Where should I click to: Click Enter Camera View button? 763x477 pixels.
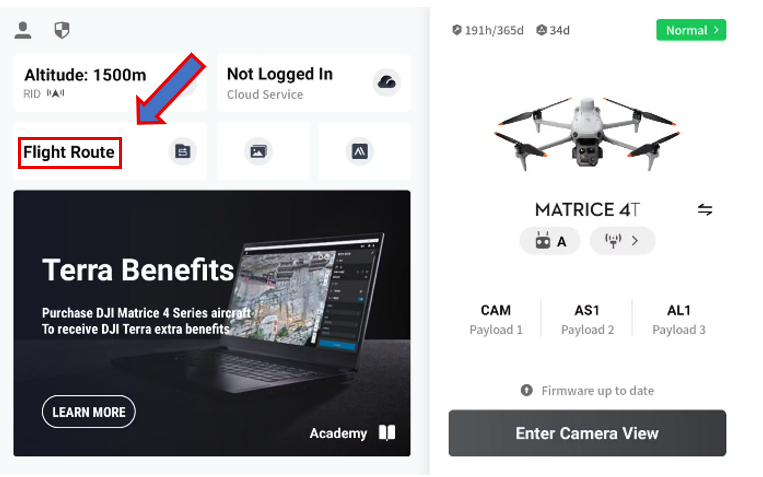coord(587,433)
